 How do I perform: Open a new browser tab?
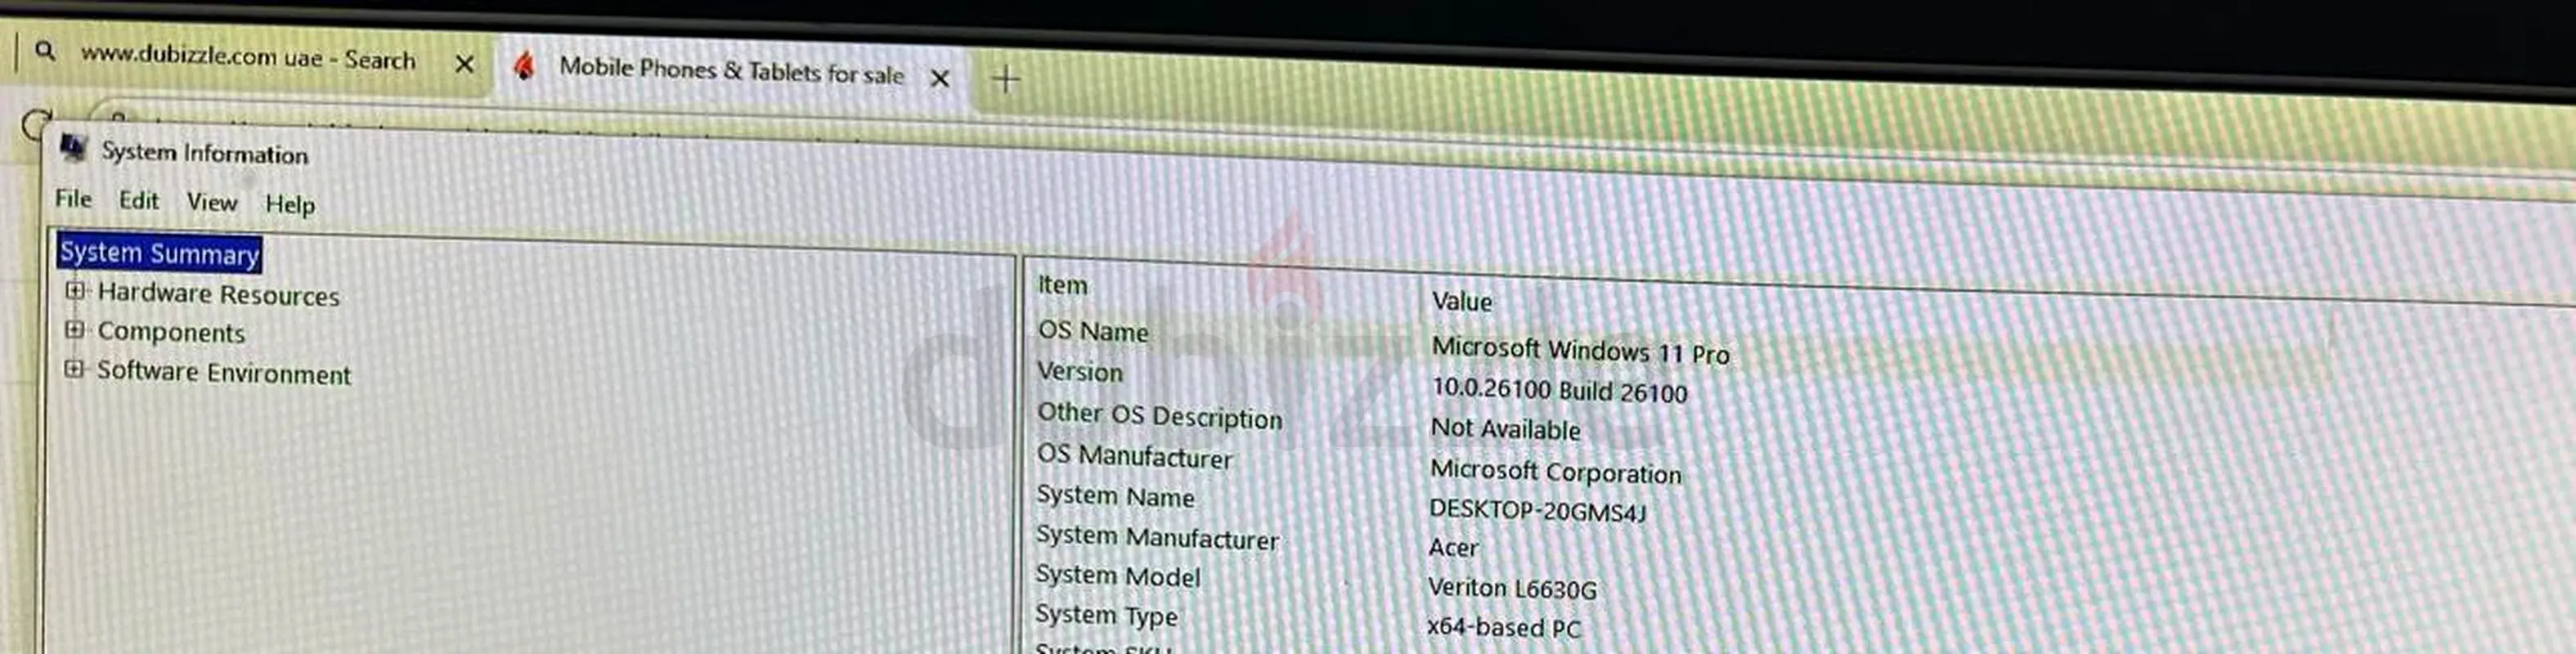1006,78
